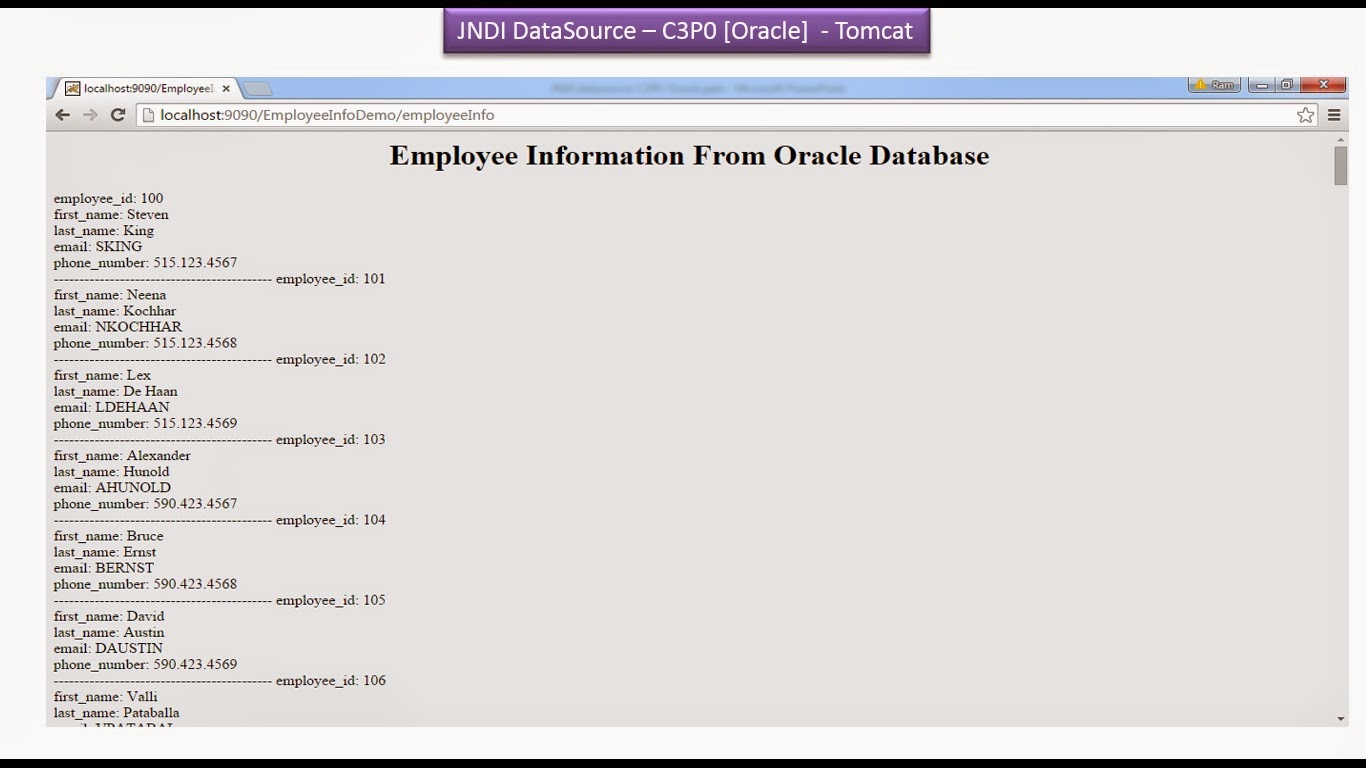Select the localhost:9090/Employee tab

tap(147, 88)
